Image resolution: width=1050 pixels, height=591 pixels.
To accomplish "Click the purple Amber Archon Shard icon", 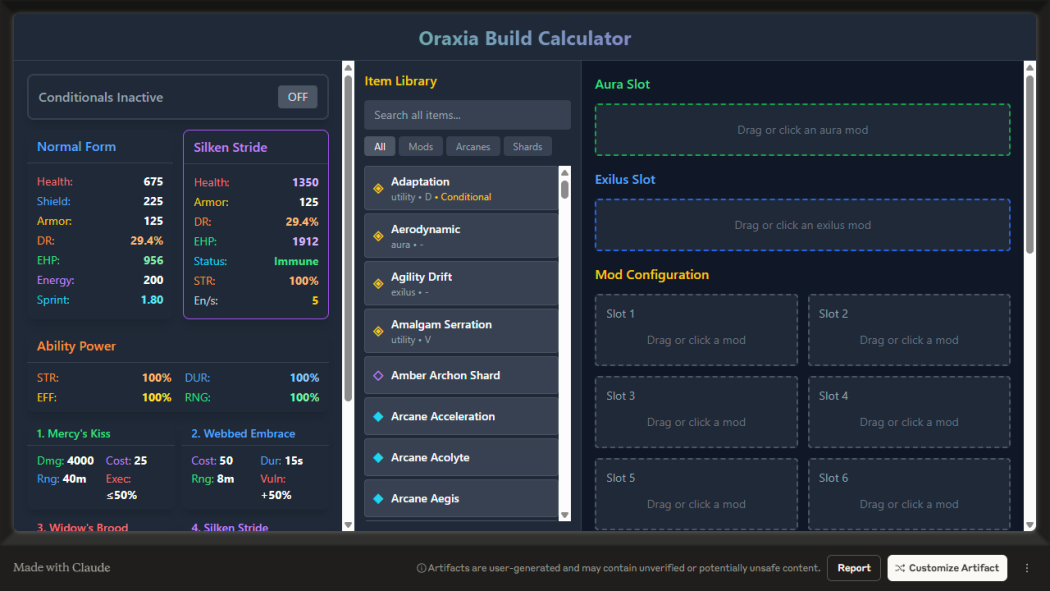I will [x=378, y=375].
